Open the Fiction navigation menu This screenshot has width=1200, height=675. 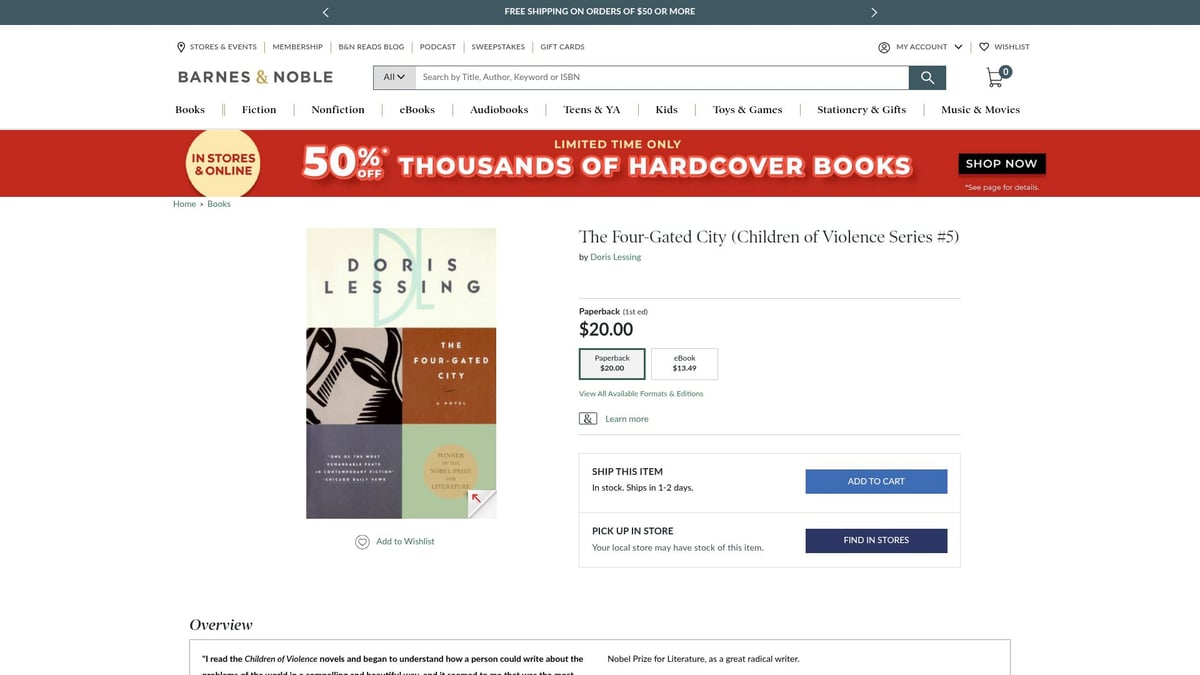[259, 110]
